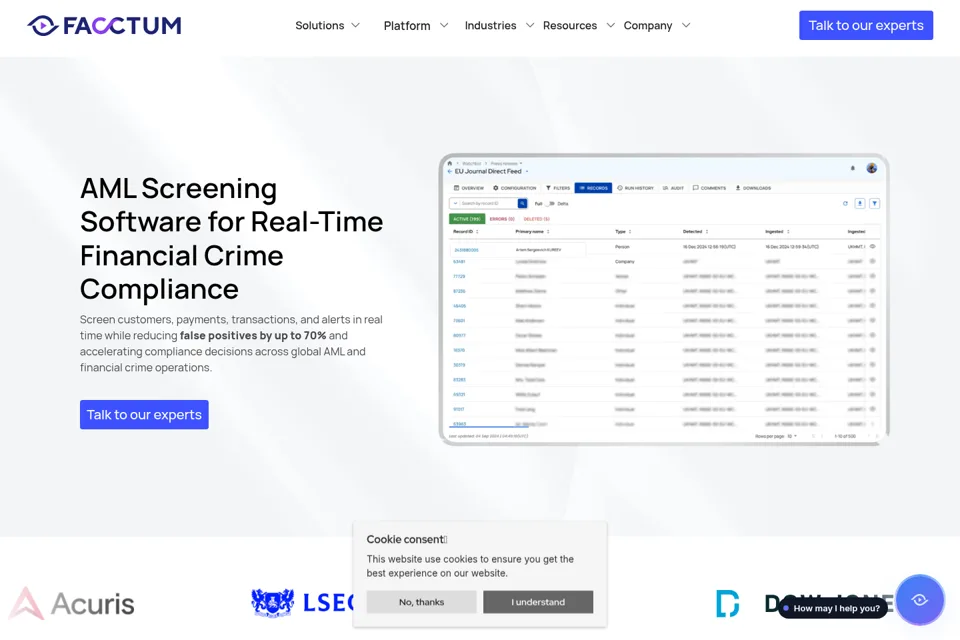Sort by Primary name column header
This screenshot has height=640, width=960.
click(x=532, y=232)
